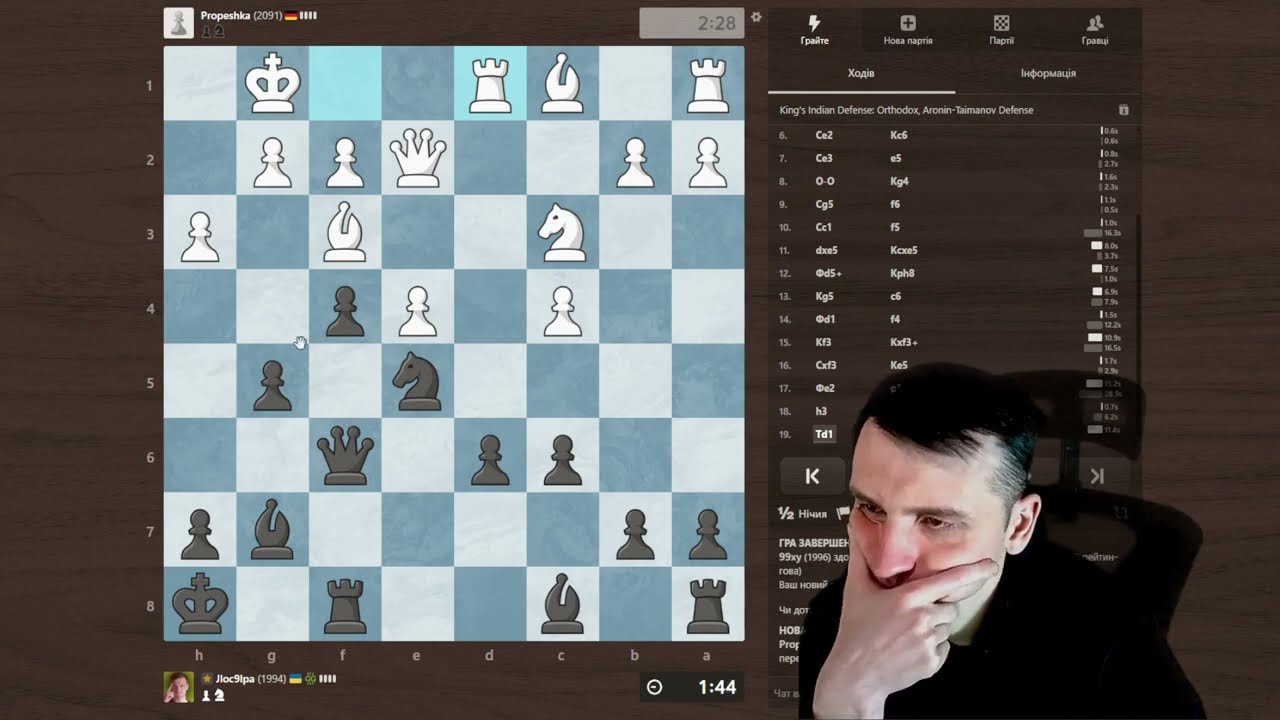Jump to first move of game
Image resolution: width=1280 pixels, height=720 pixels.
812,477
